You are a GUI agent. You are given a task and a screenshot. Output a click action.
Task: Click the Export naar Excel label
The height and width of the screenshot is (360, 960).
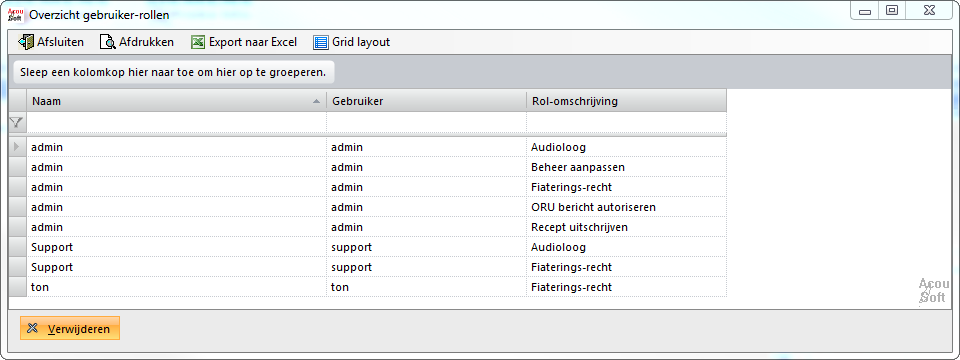coord(253,42)
